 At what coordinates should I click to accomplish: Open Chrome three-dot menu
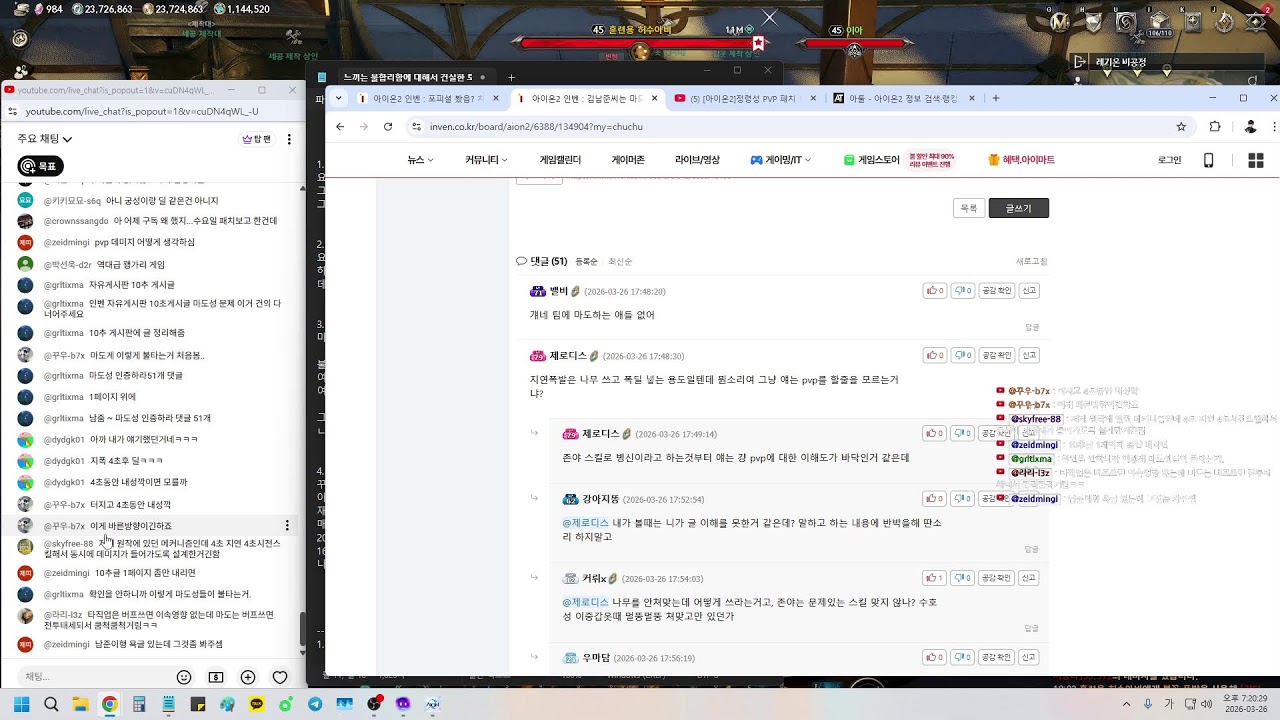(1272, 127)
